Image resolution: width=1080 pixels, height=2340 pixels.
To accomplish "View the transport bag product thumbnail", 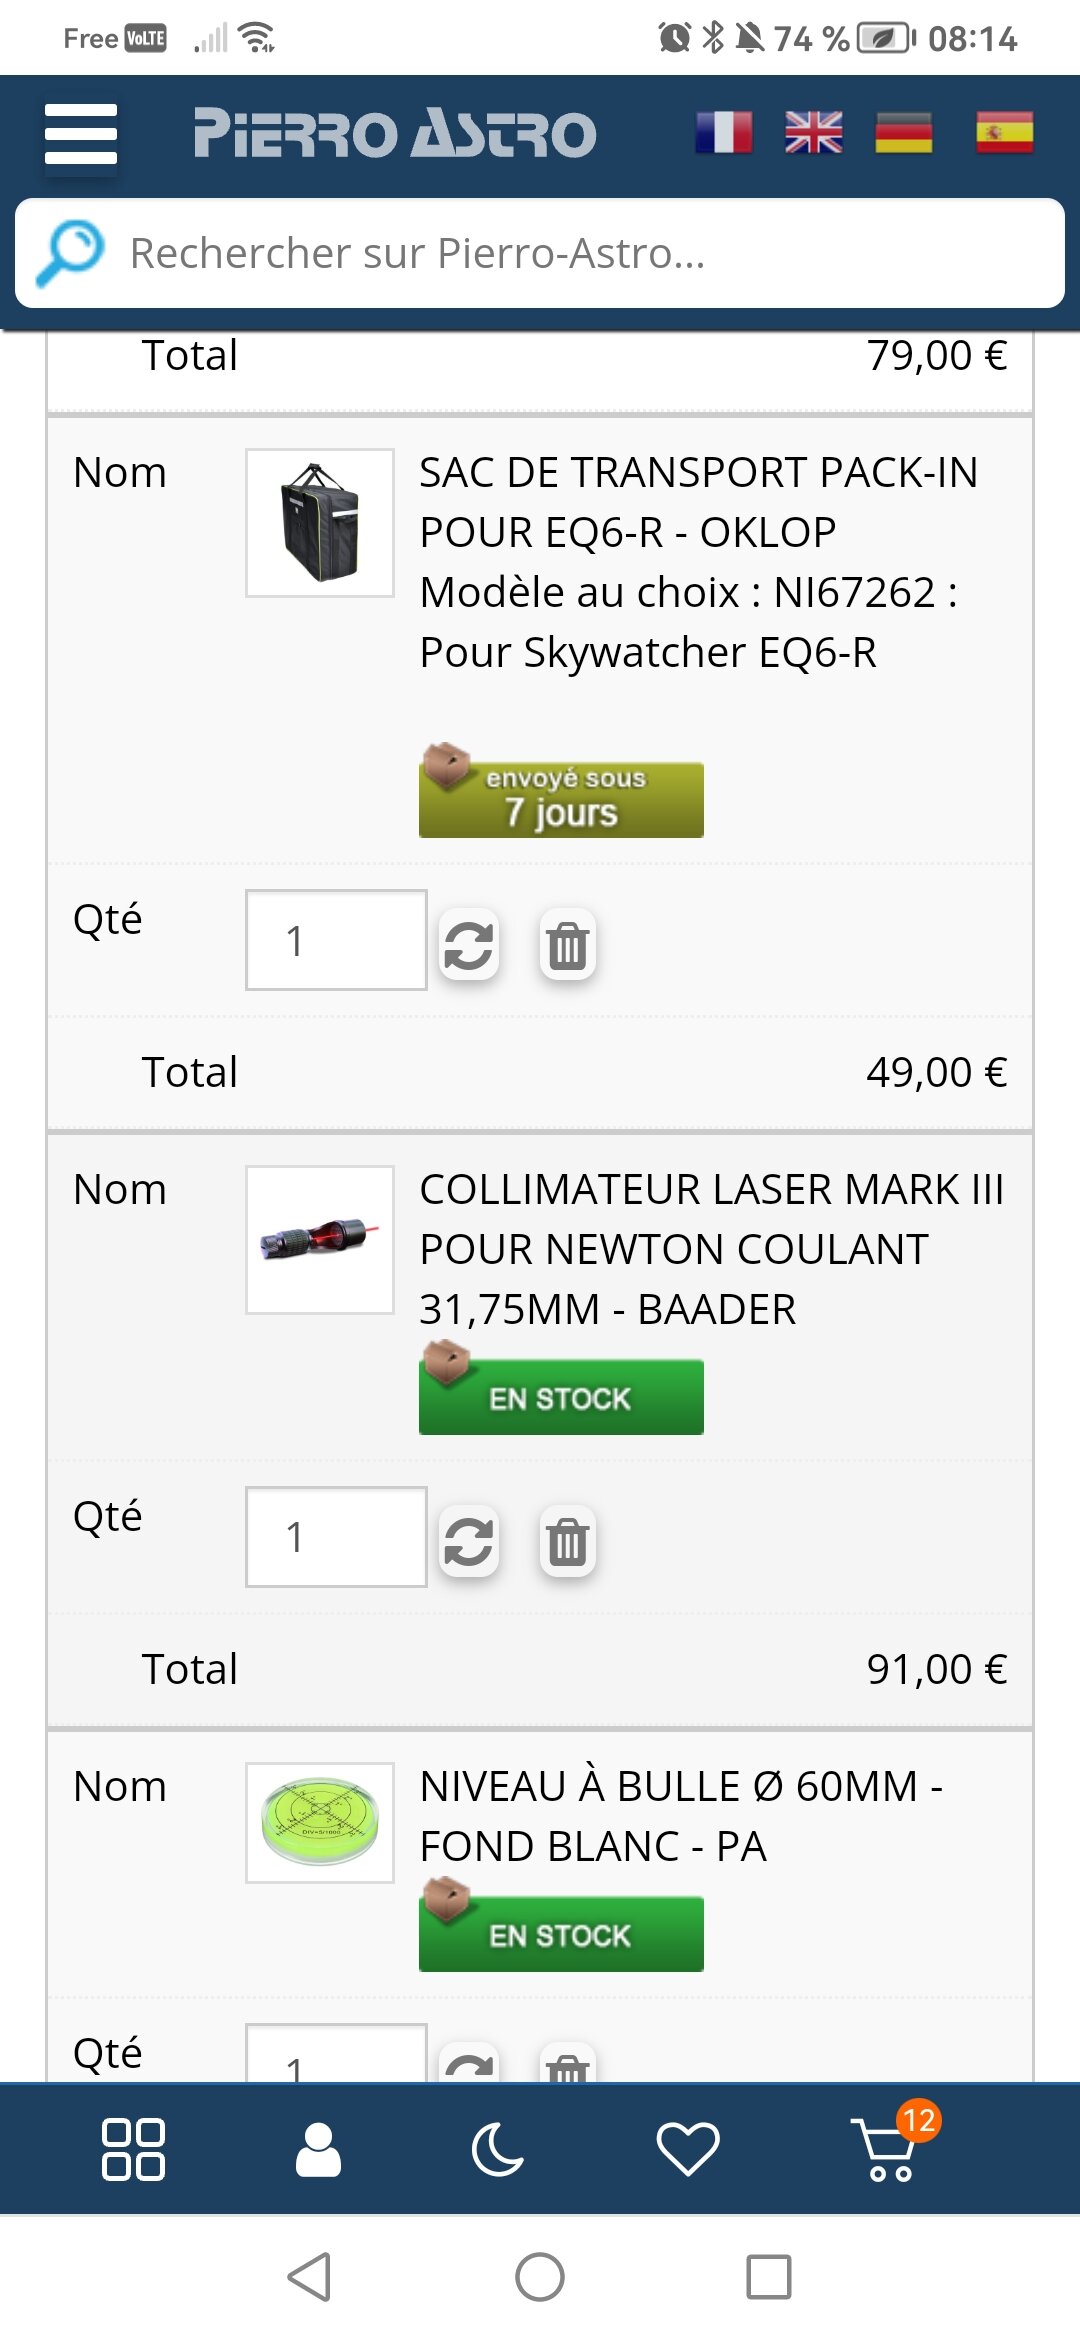I will click(x=320, y=523).
